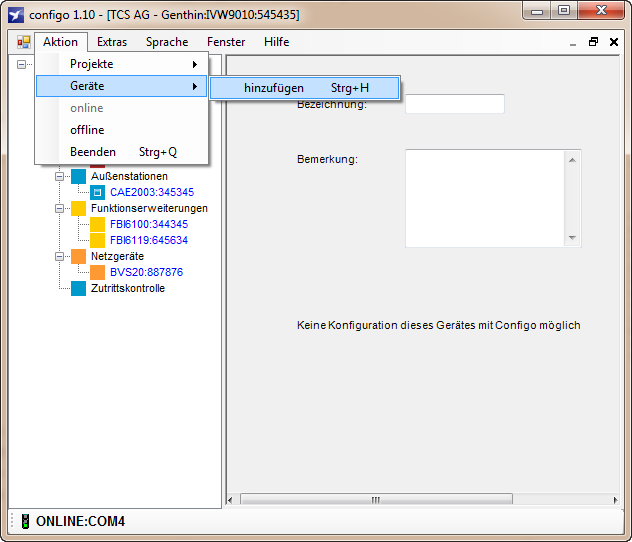Viewport: 632px width, 542px height.
Task: Collapse the Netzgeräte tree node
Action: coord(60,256)
